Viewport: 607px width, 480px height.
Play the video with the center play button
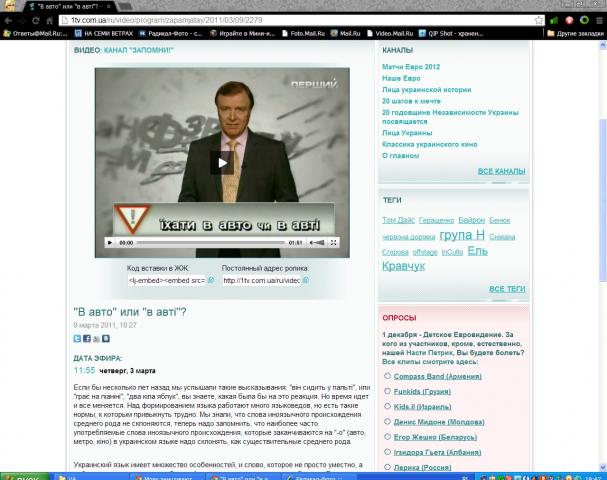tap(222, 160)
